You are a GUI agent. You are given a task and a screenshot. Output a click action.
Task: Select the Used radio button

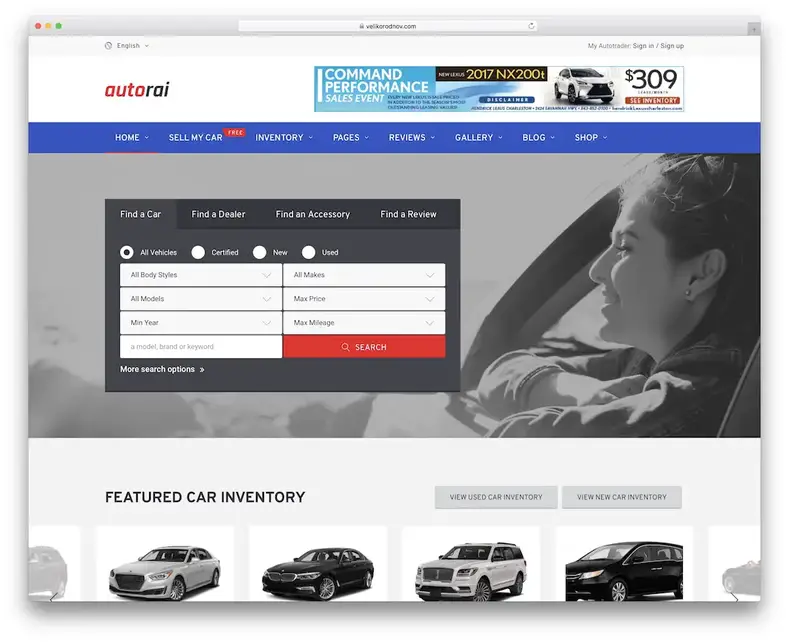pos(308,252)
